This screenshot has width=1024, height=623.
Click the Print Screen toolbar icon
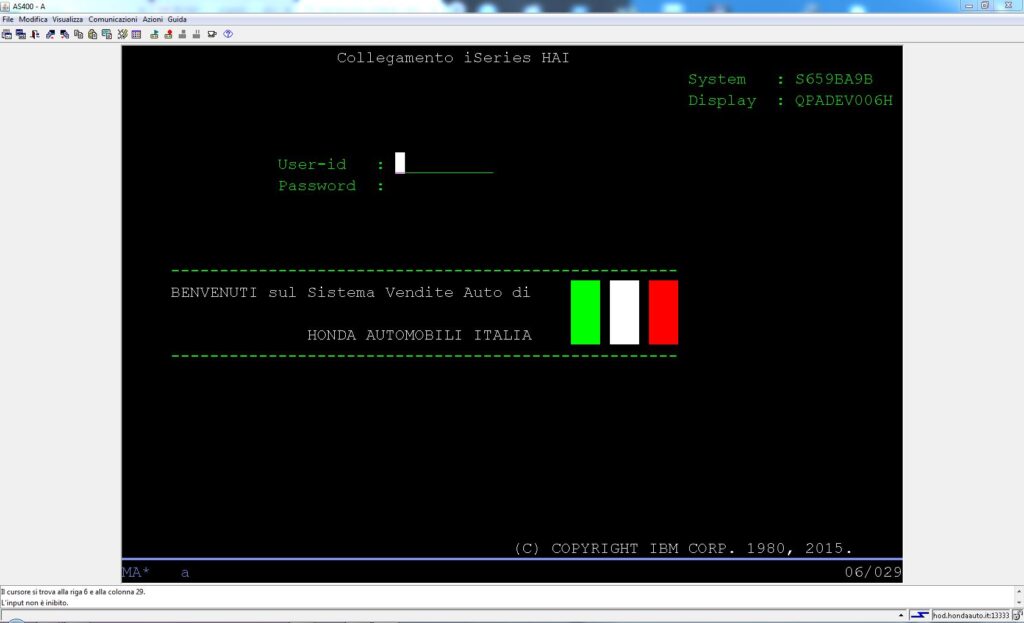click(6, 34)
